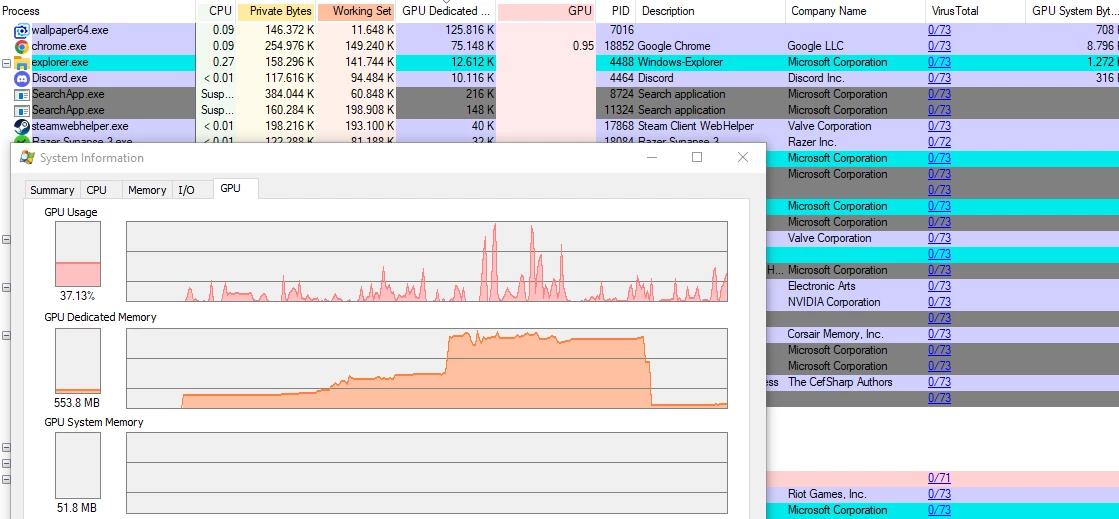Switch to the Summary tab
Viewport: 1119px width, 519px height.
click(x=51, y=190)
